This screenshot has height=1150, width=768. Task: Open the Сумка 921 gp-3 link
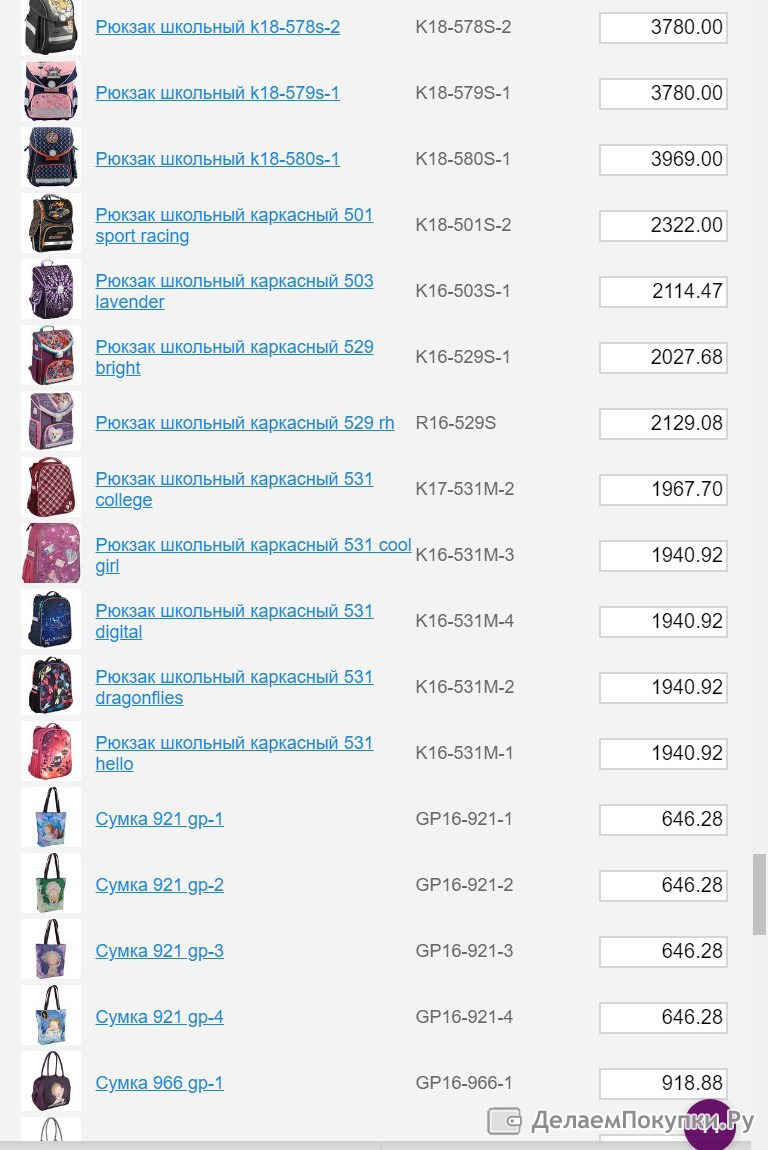(x=159, y=951)
